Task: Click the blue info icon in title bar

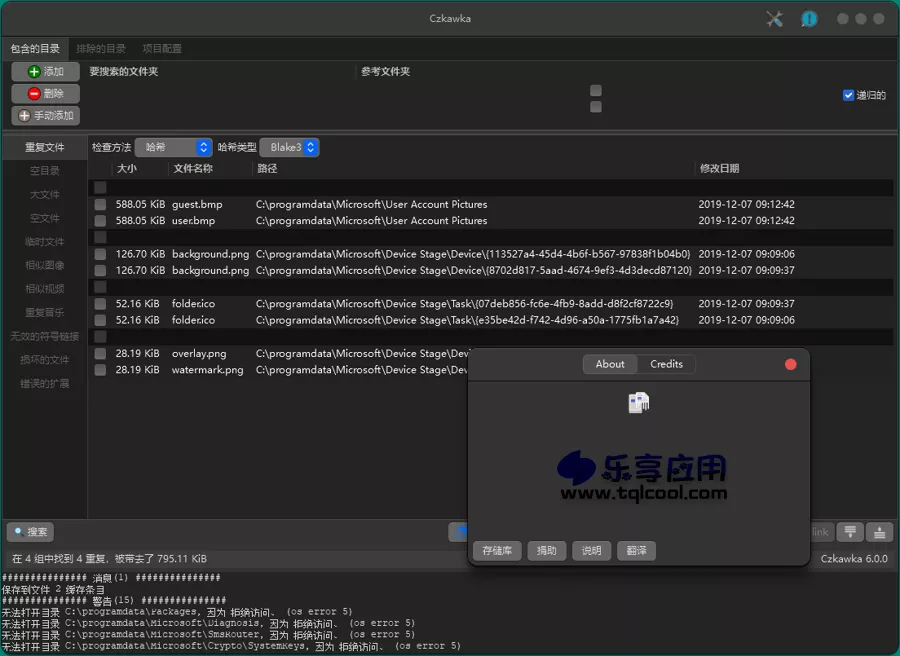Action: pos(809,19)
